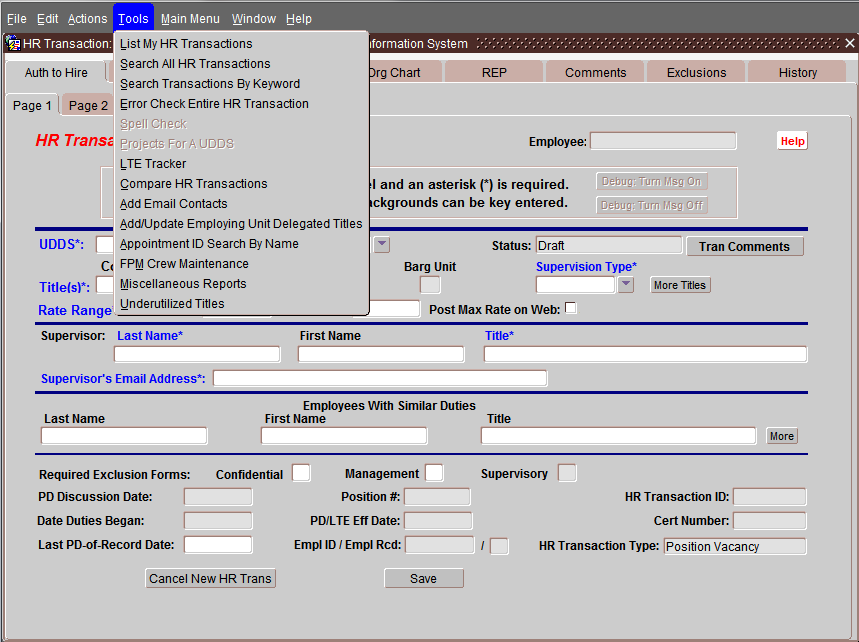Toggle Post Max Rate on Web checkbox

point(570,308)
